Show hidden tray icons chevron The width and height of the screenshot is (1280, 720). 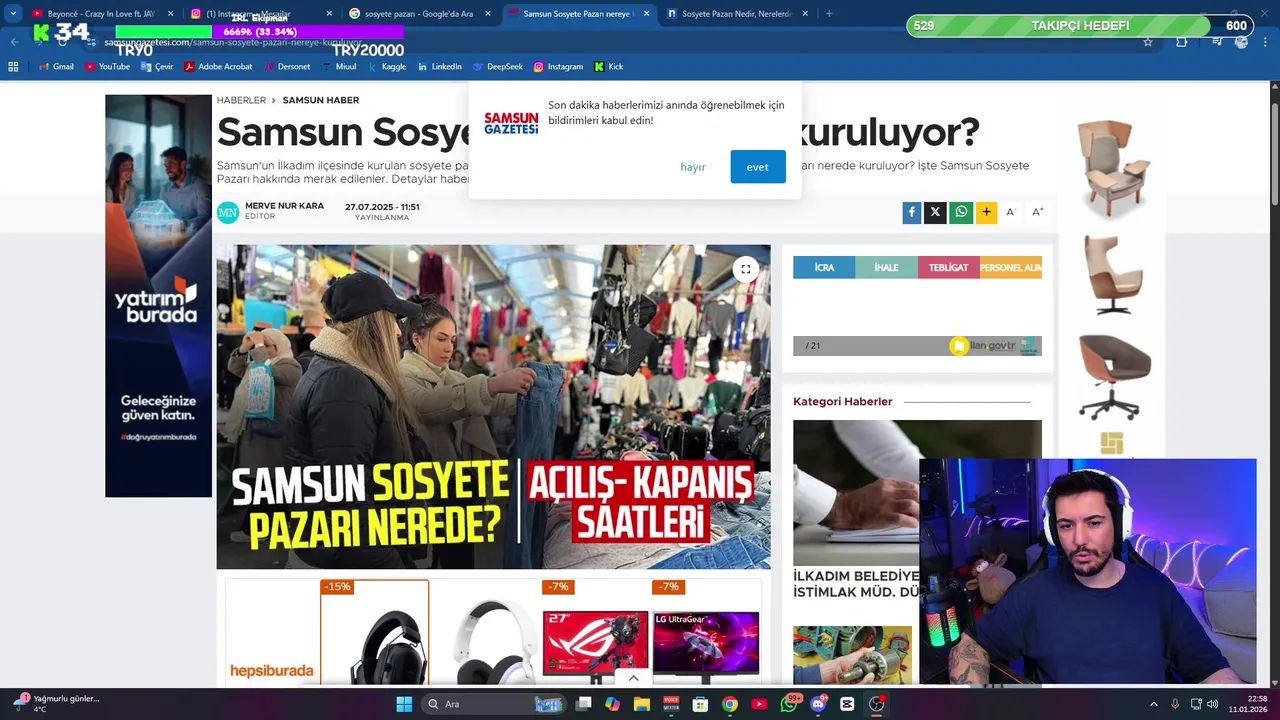click(1153, 704)
